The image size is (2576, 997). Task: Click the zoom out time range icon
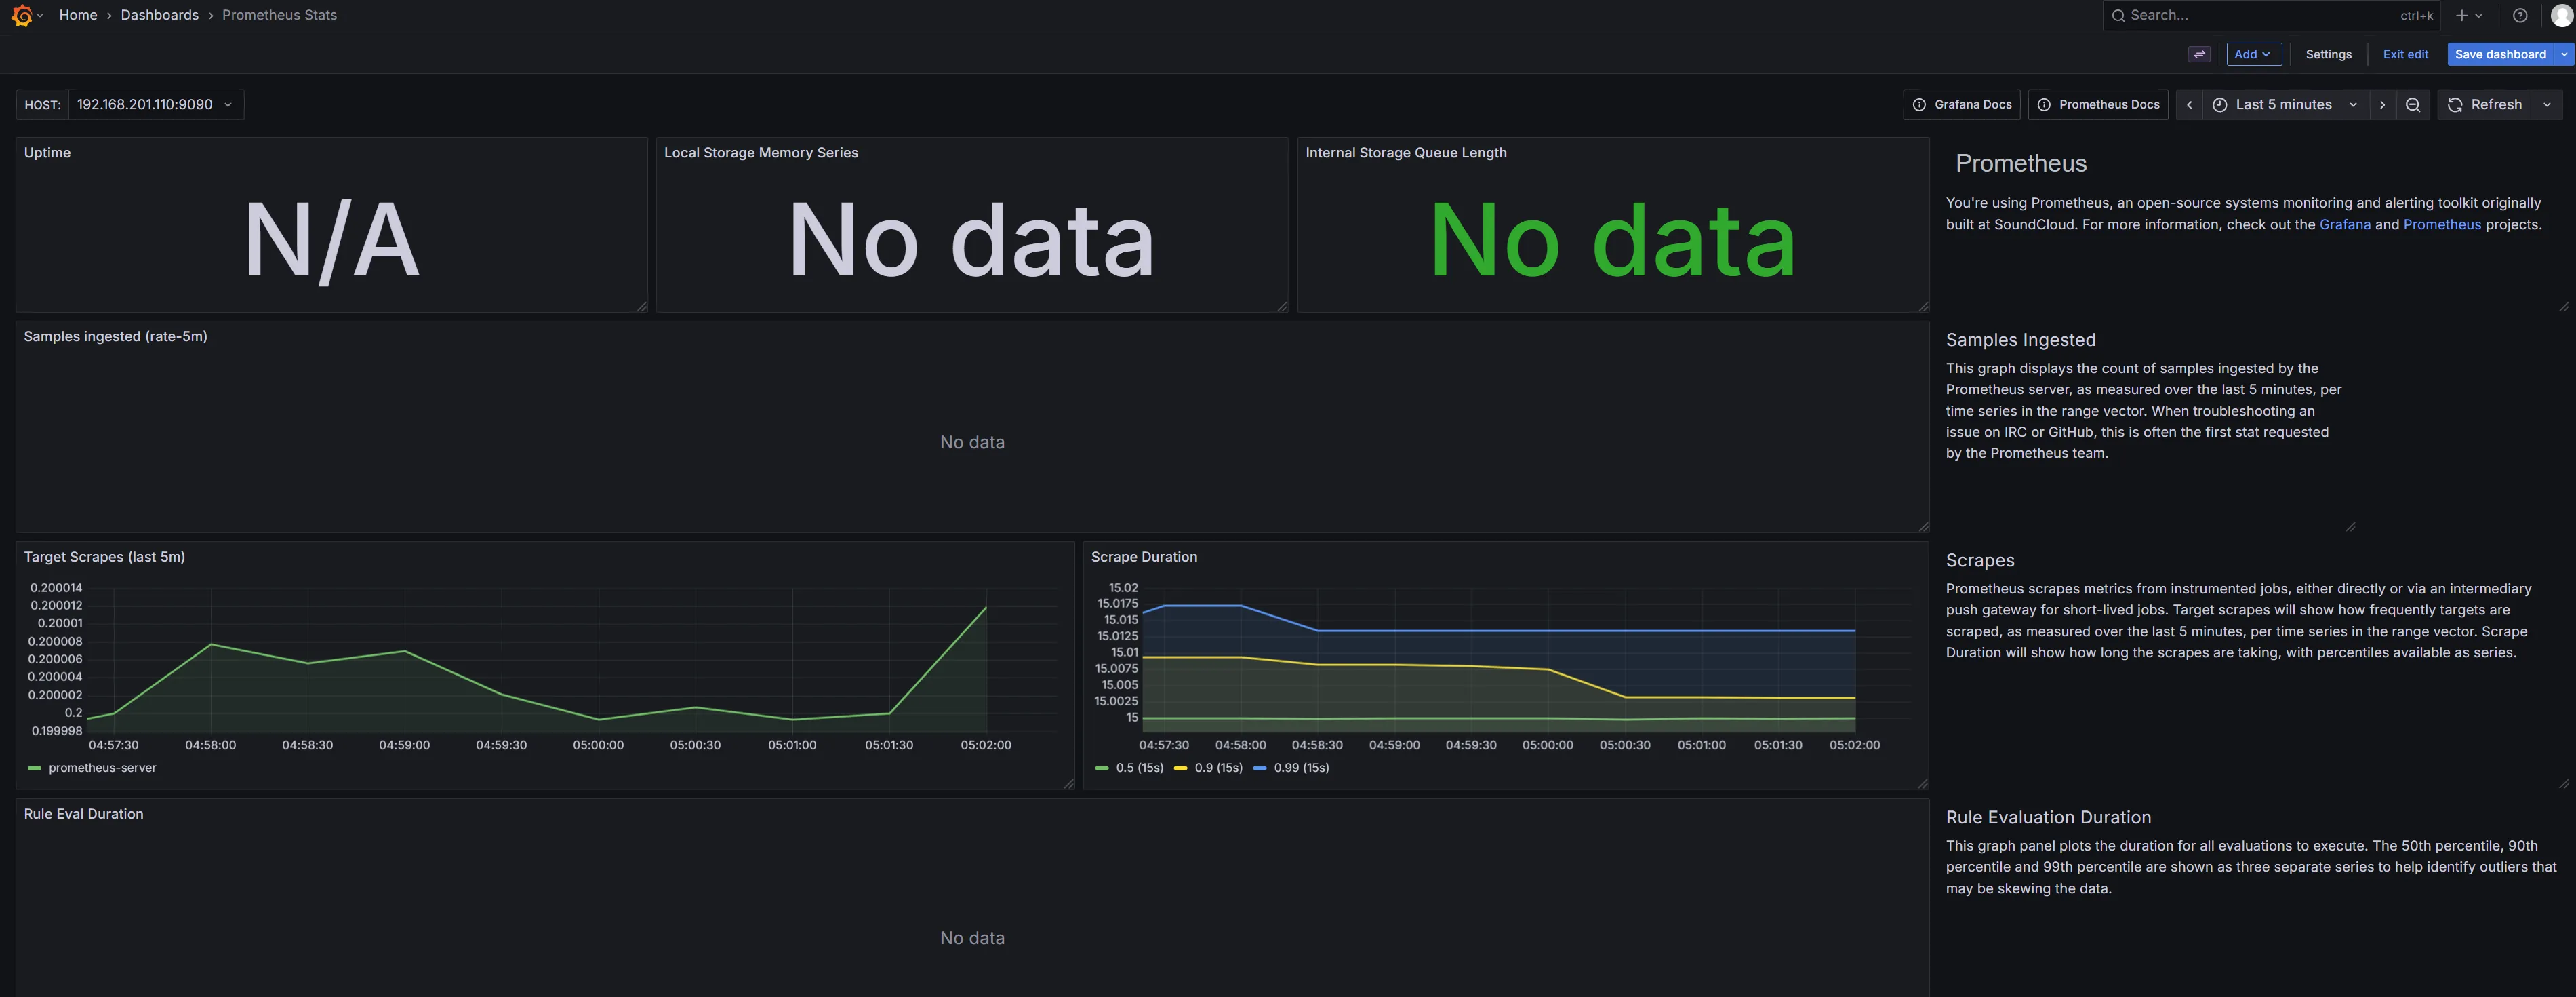coord(2413,105)
